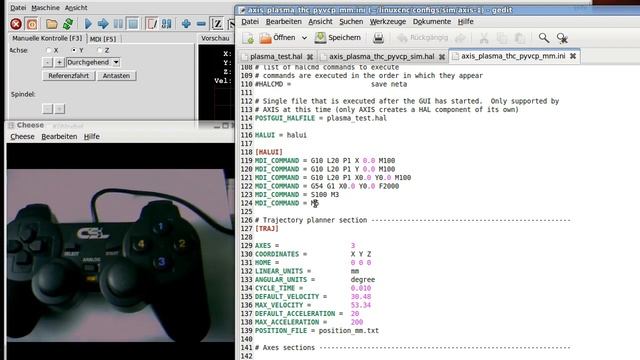Cut selection with the scissors icon in gedit
This screenshot has width=640, height=360.
pyautogui.click(x=484, y=38)
